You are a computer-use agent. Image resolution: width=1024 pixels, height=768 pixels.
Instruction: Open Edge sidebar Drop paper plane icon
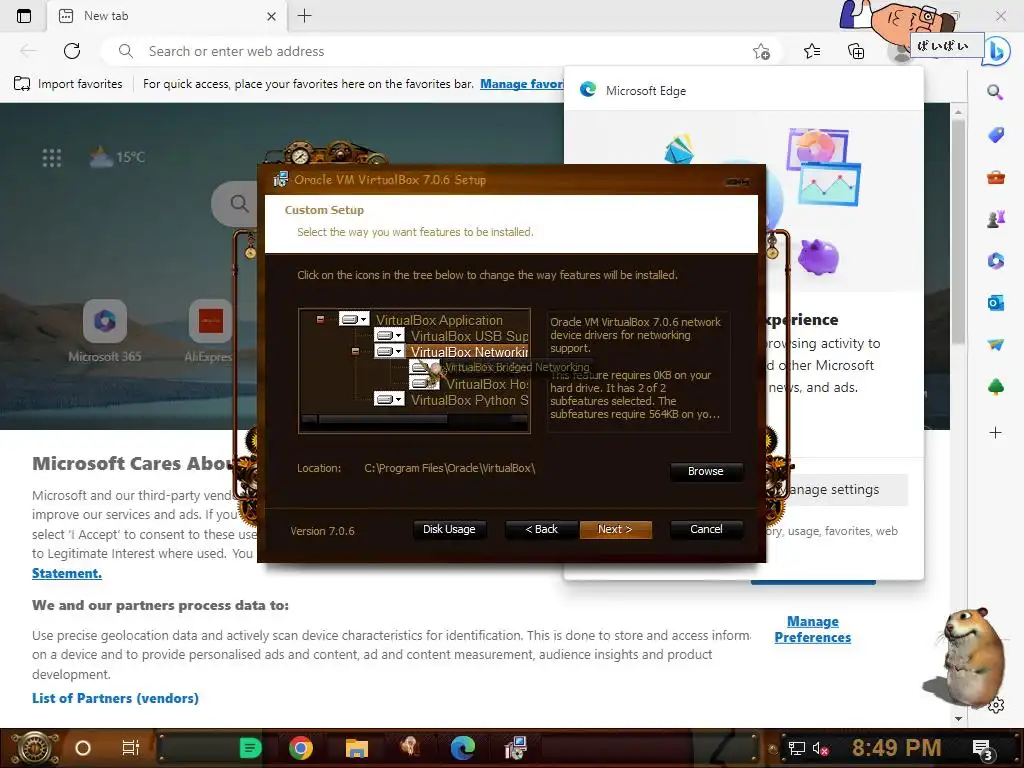[x=995, y=345]
